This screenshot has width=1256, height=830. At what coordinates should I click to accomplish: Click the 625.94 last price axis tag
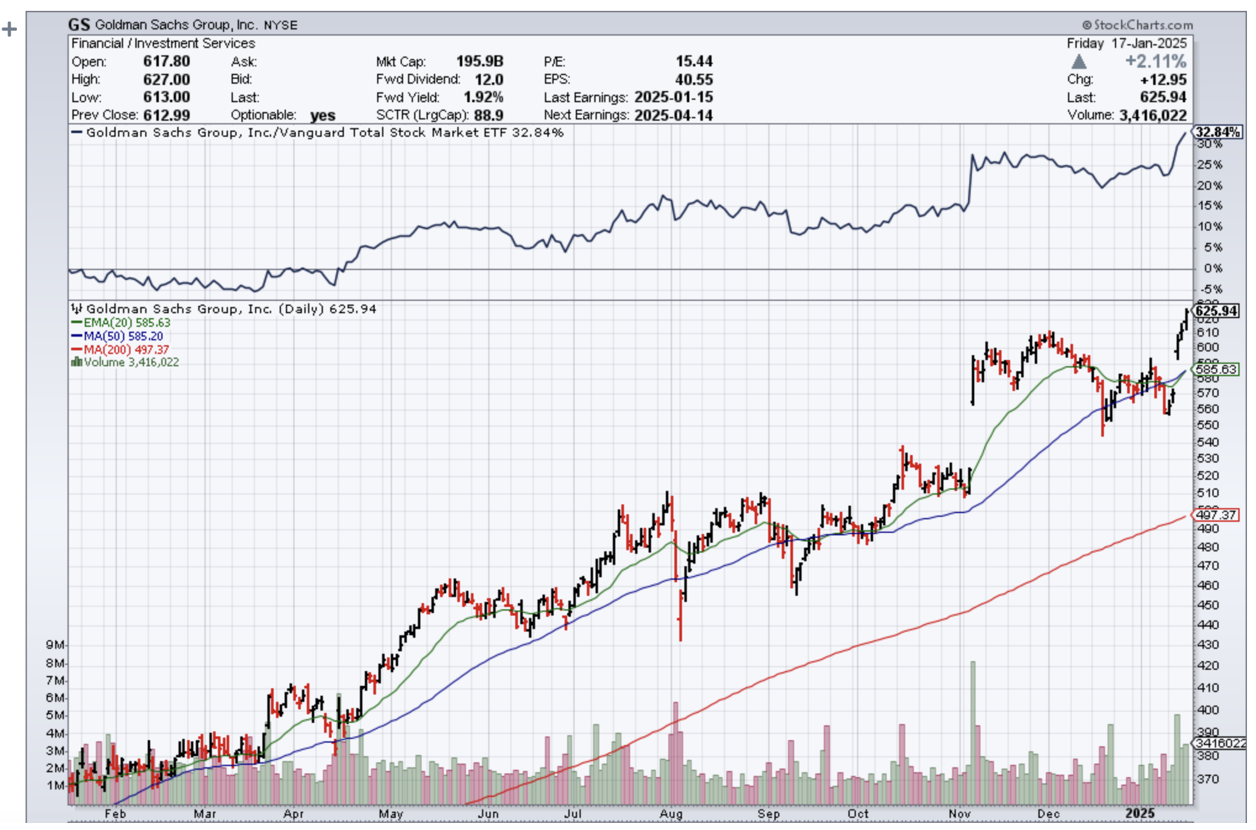point(1217,312)
